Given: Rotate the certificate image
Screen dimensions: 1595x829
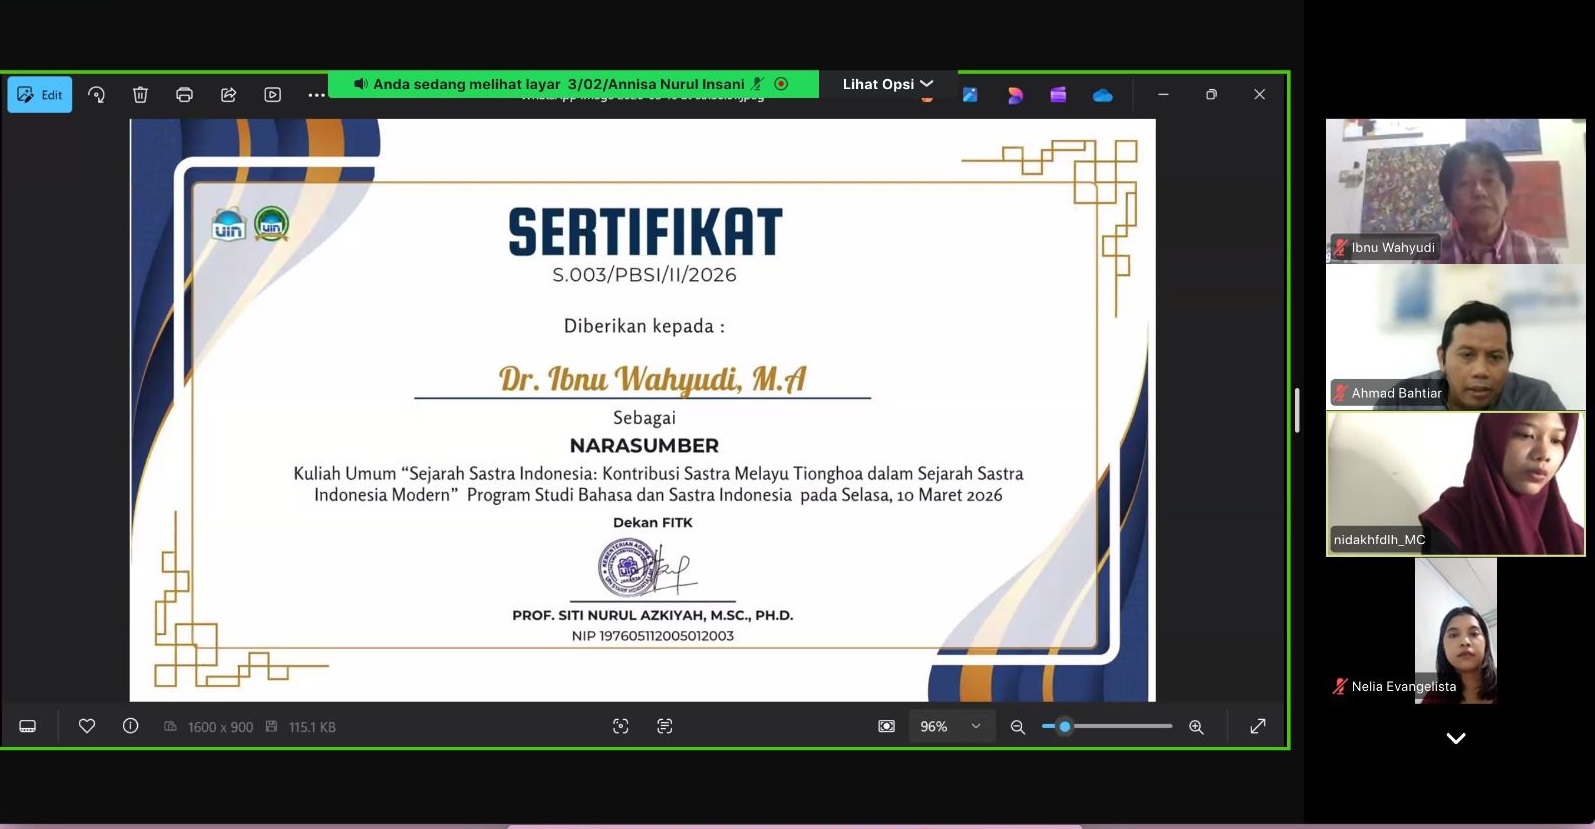Looking at the screenshot, I should pos(96,95).
